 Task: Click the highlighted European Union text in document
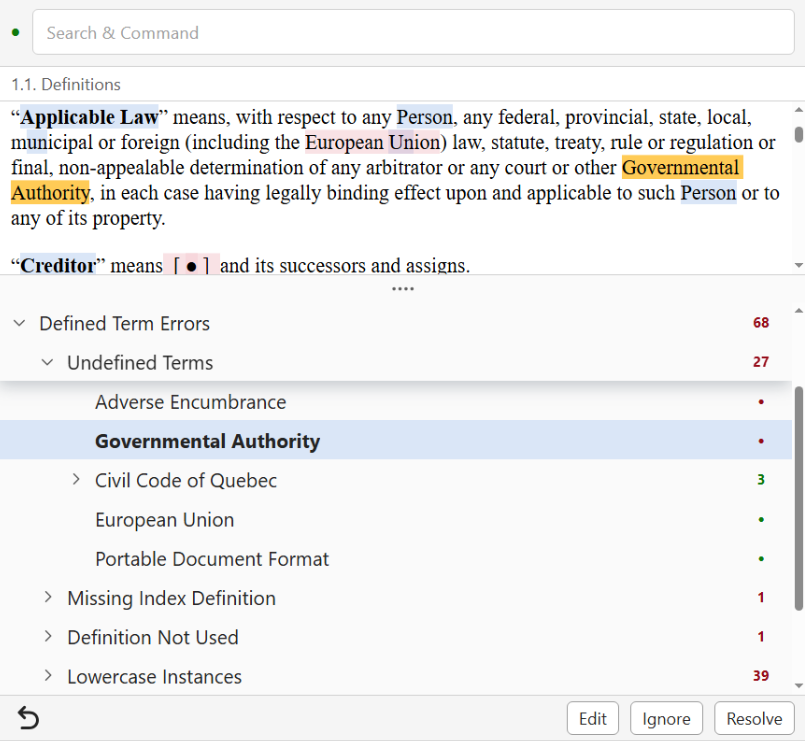click(373, 142)
